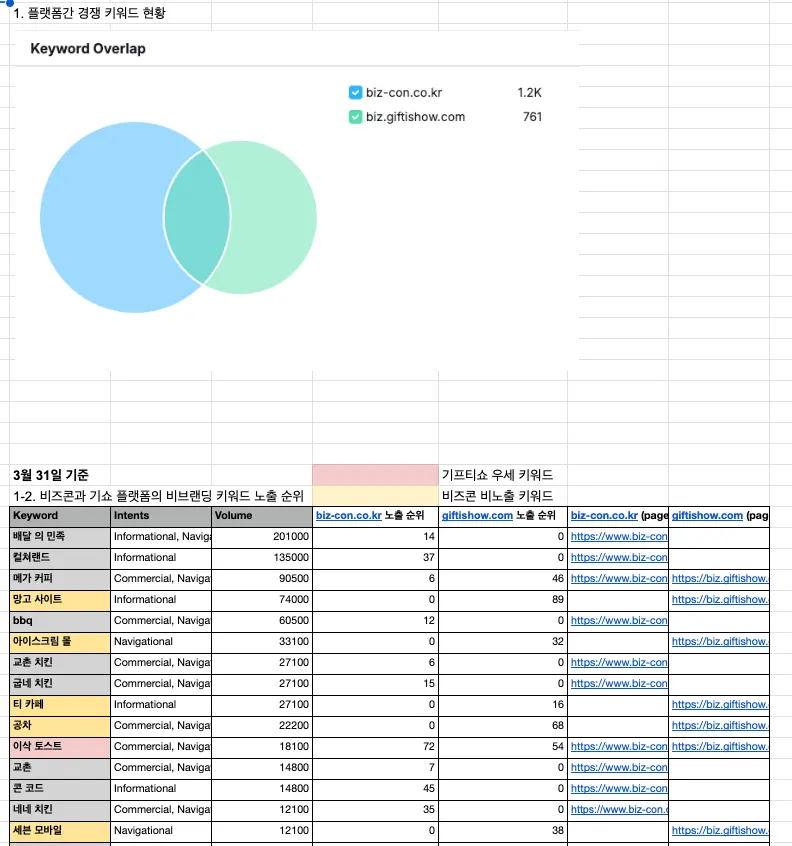The image size is (792, 846).
Task: Toggle the biz.giftishow.com legend checkbox
Action: [355, 117]
